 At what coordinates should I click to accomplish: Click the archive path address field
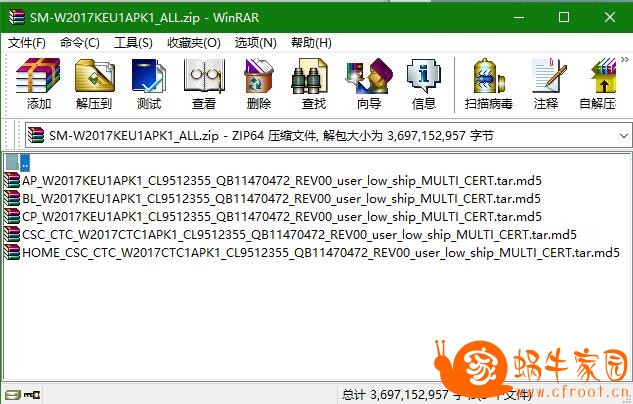click(x=328, y=136)
